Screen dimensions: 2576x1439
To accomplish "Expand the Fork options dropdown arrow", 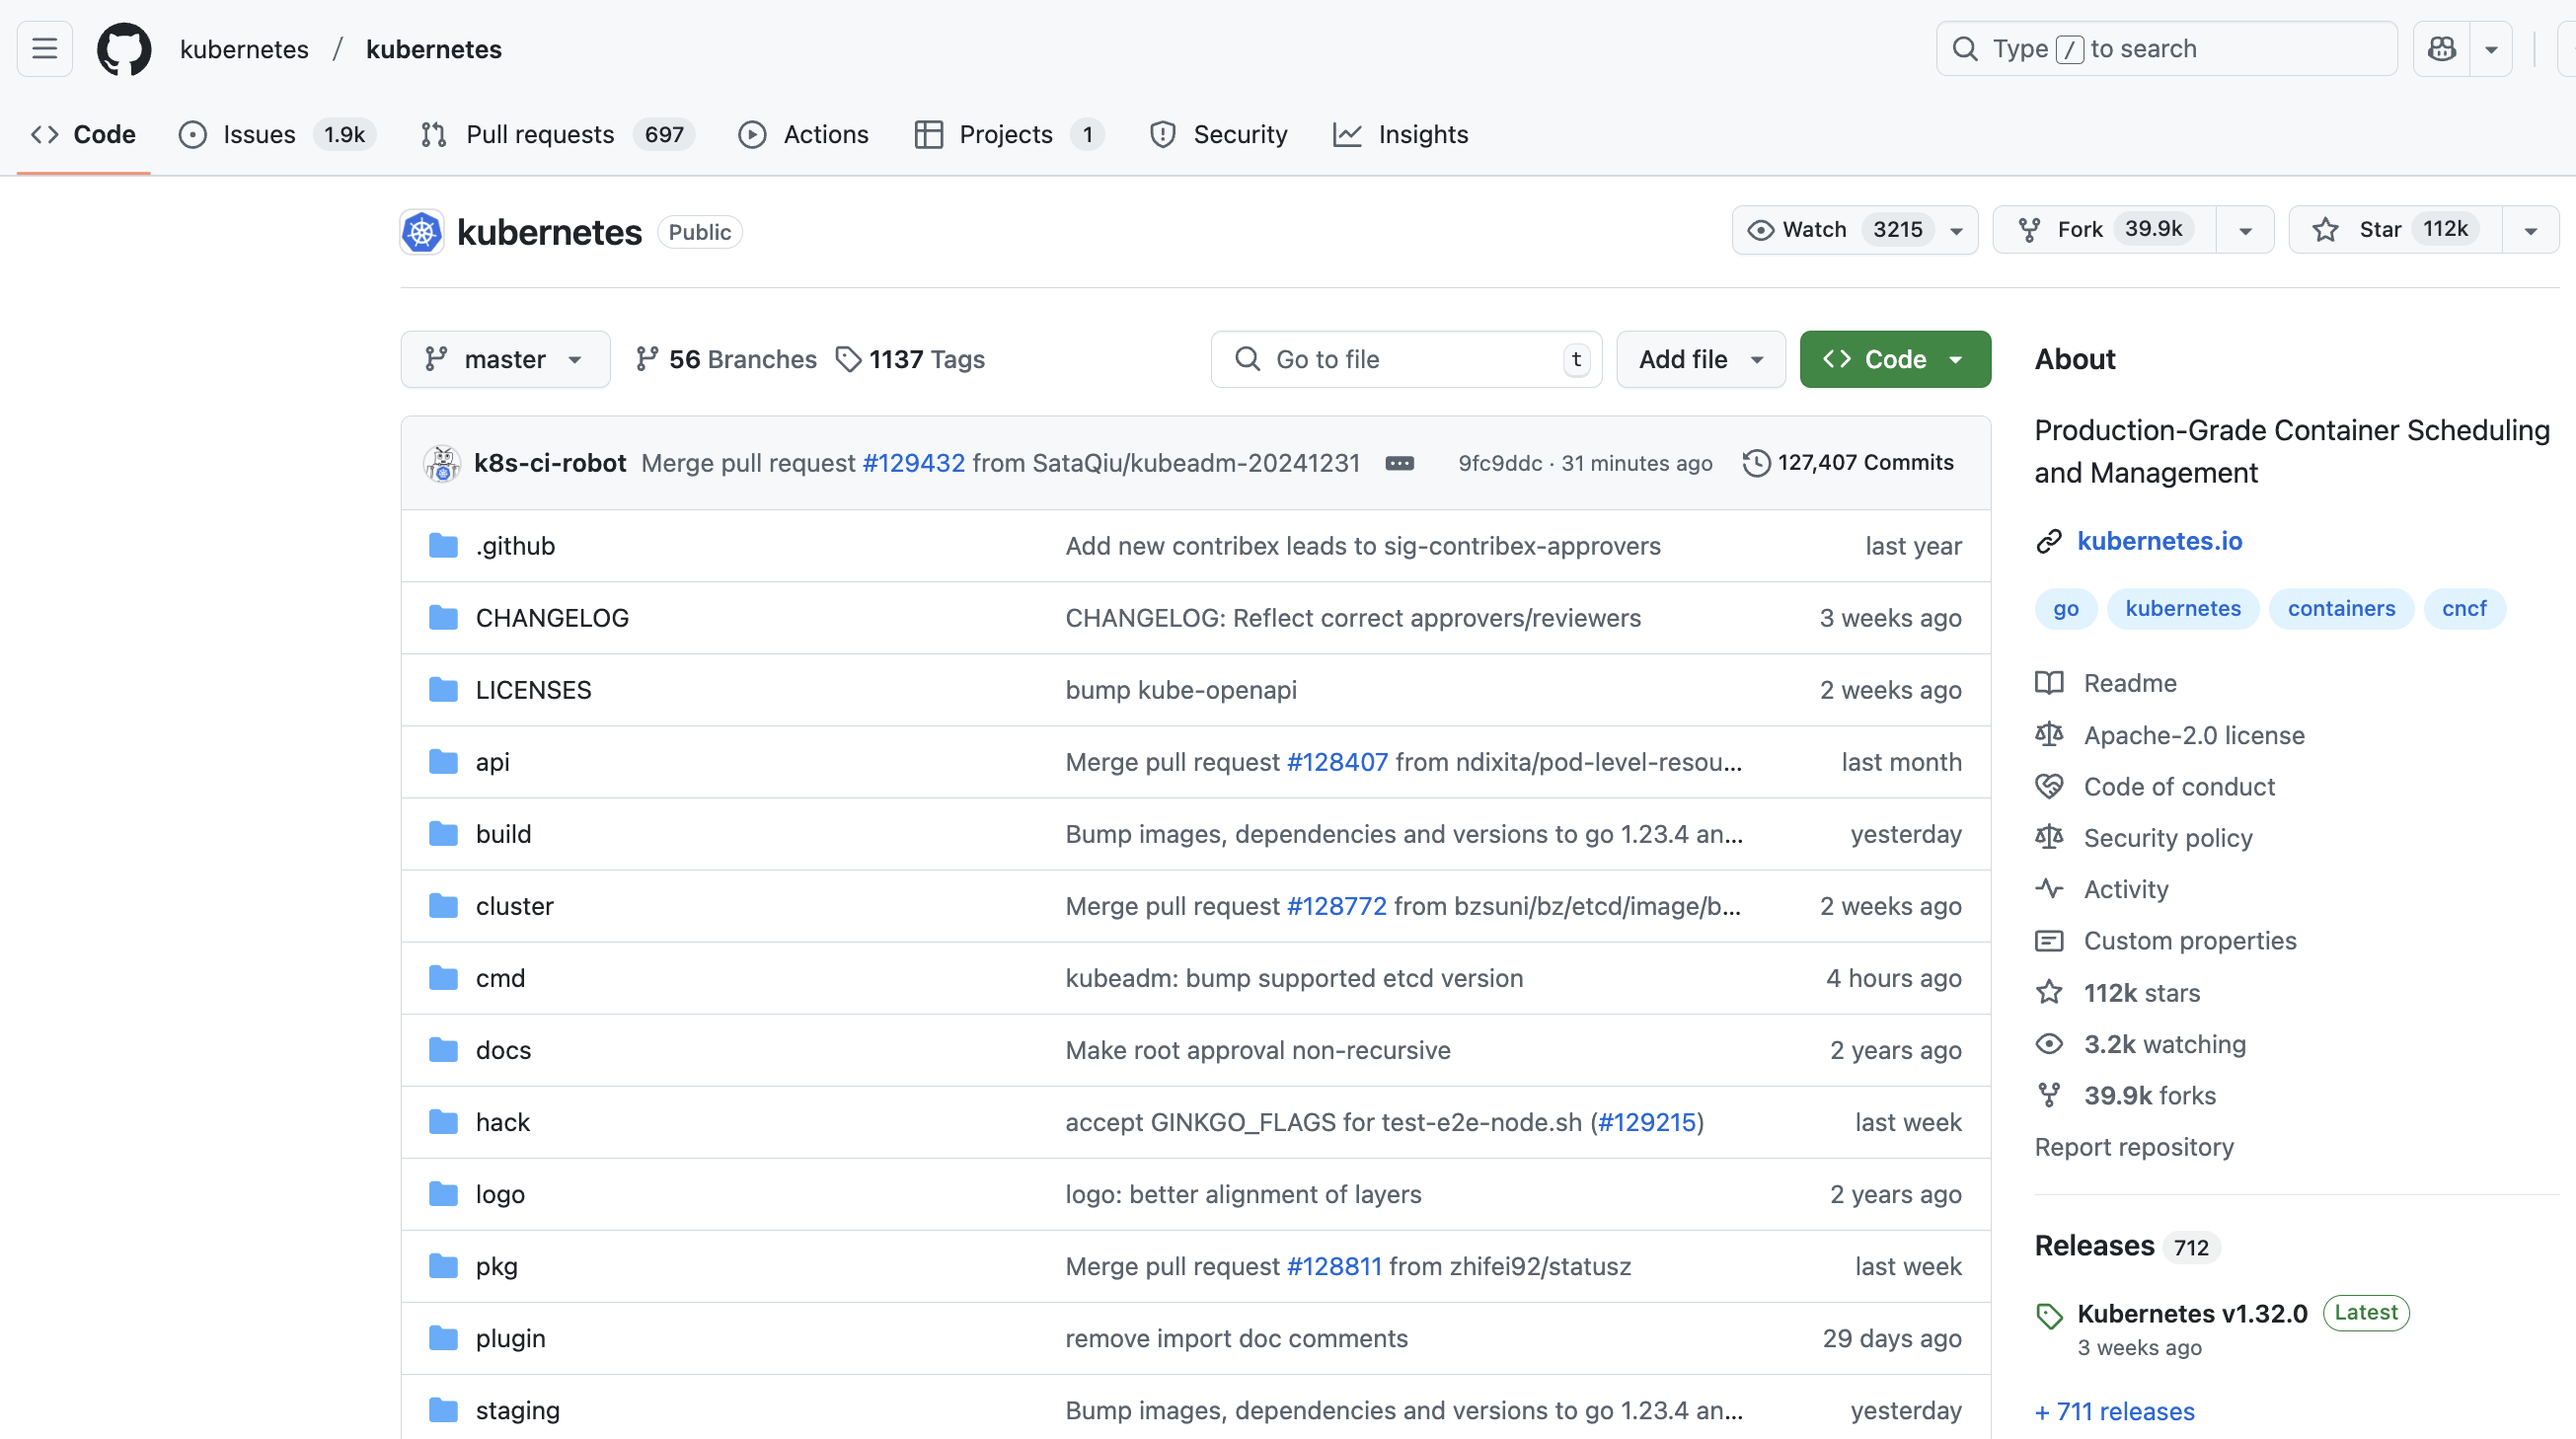I will point(2245,230).
